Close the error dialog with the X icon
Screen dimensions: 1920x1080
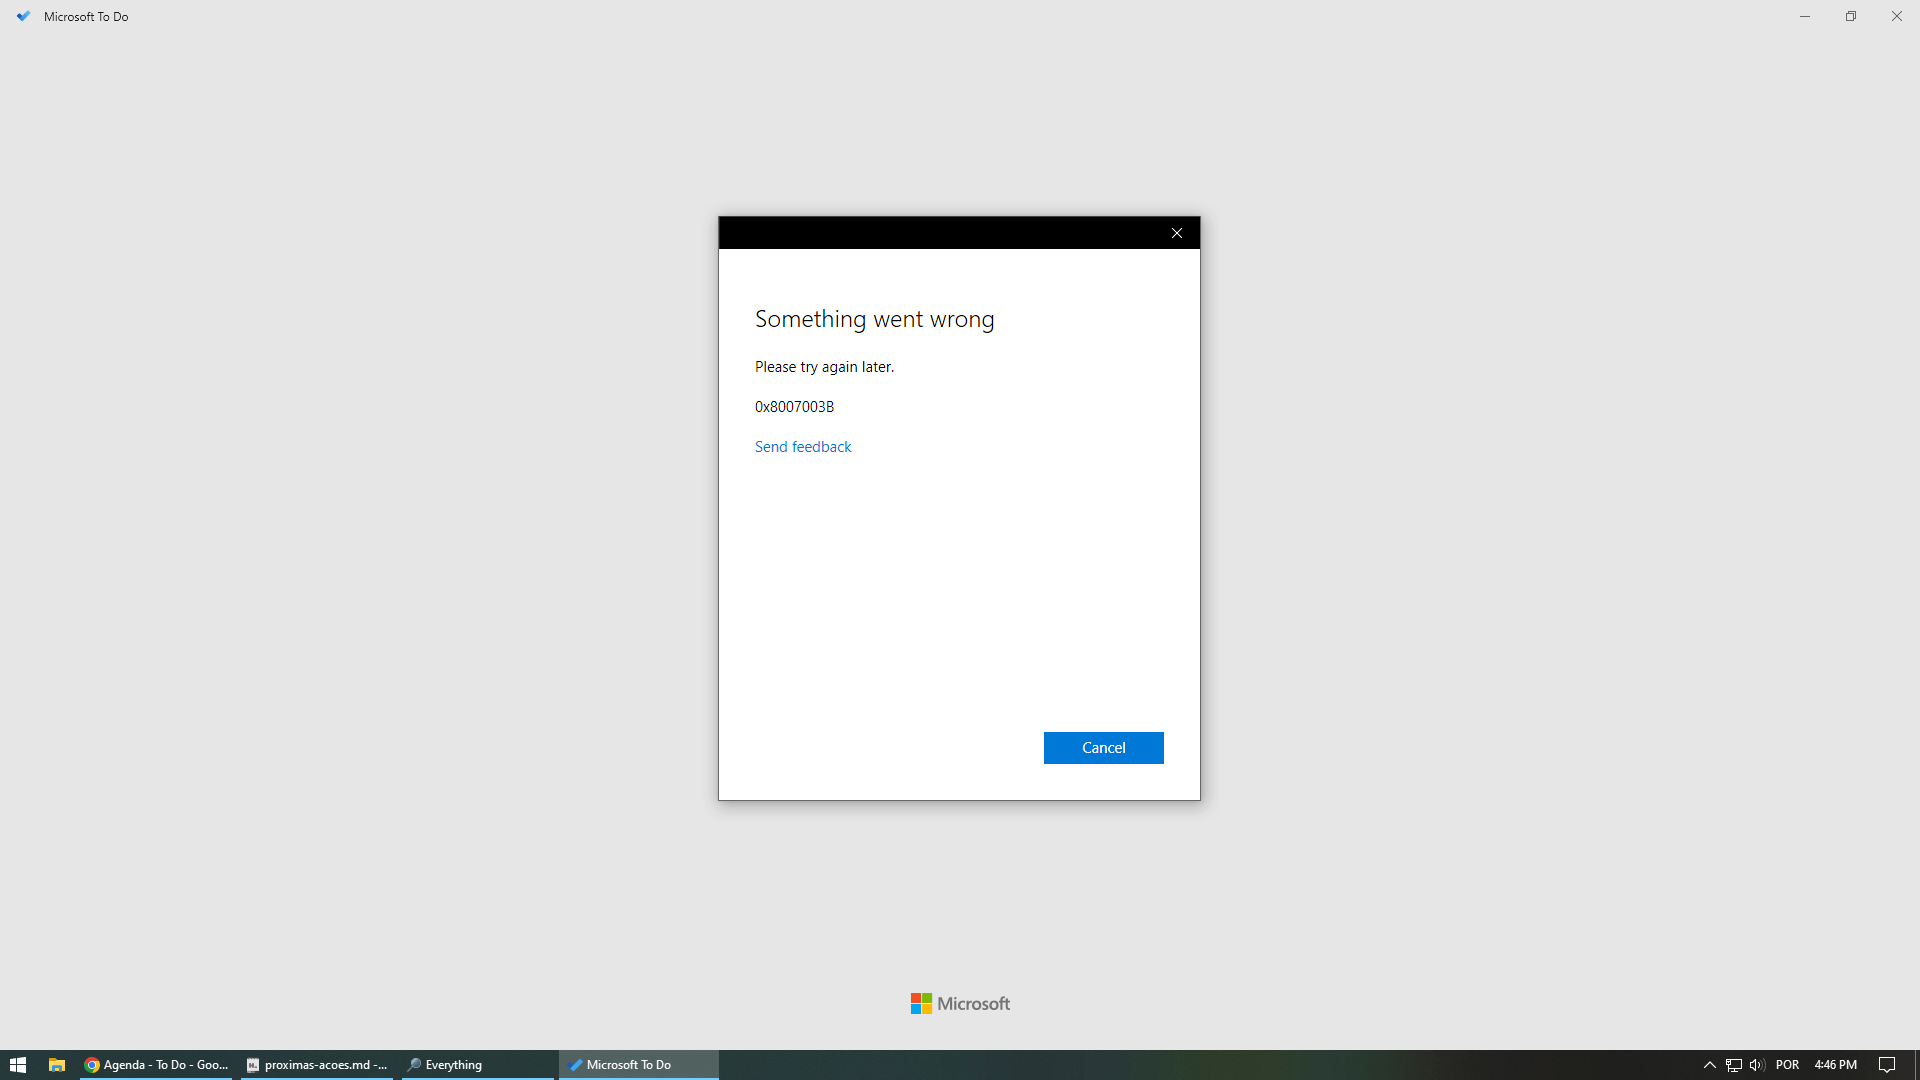1177,233
